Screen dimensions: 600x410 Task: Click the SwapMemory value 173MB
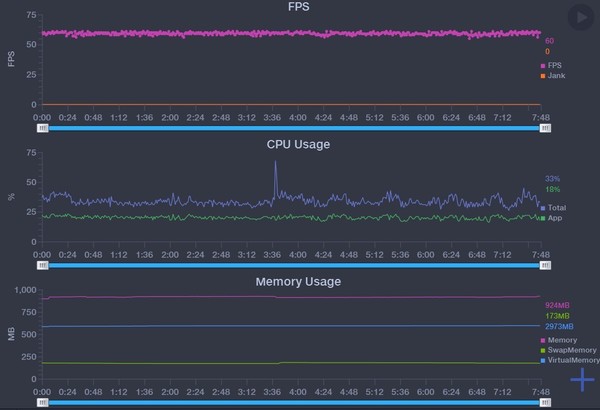pyautogui.click(x=557, y=316)
